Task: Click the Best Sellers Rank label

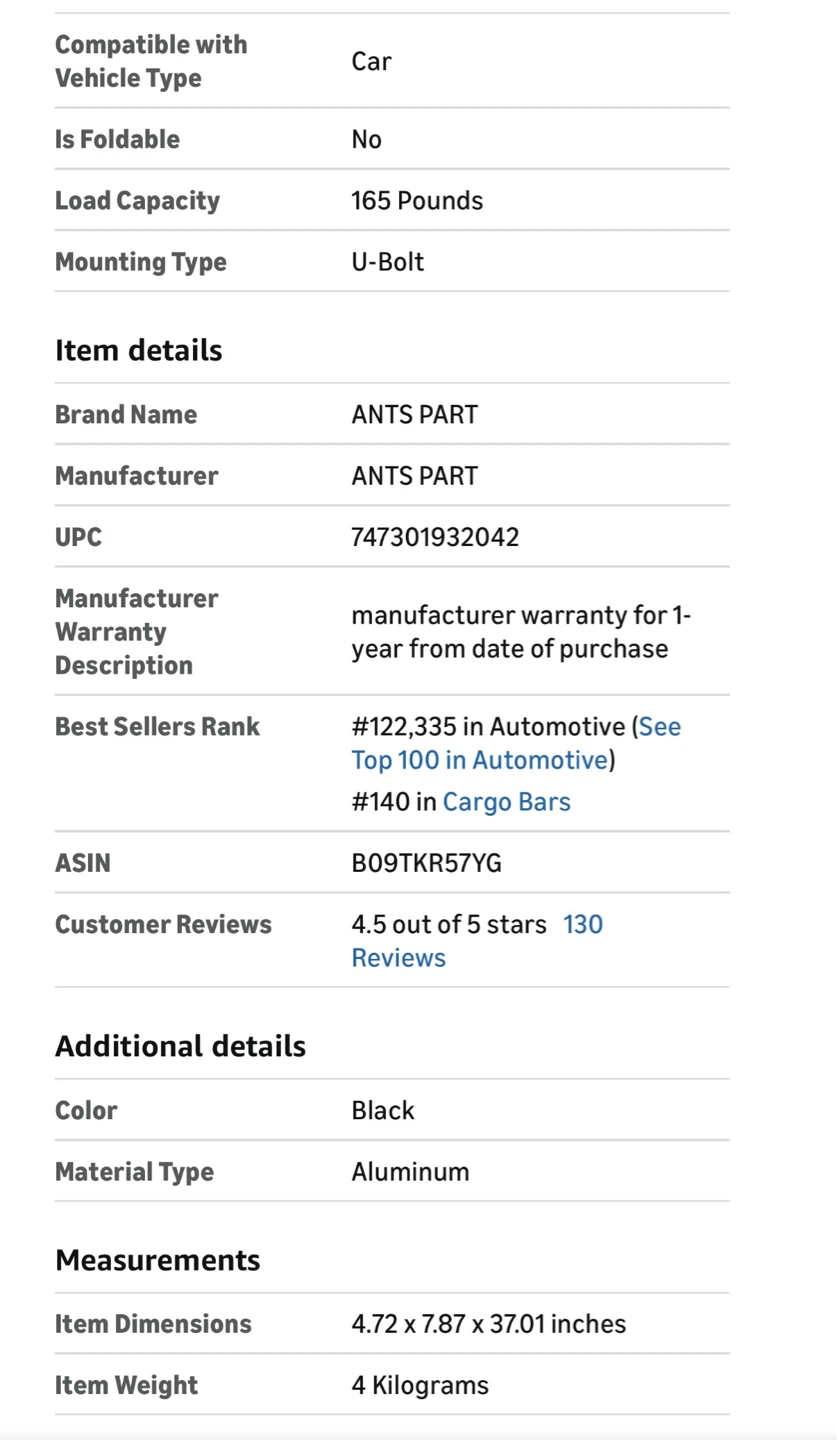Action: coord(157,727)
